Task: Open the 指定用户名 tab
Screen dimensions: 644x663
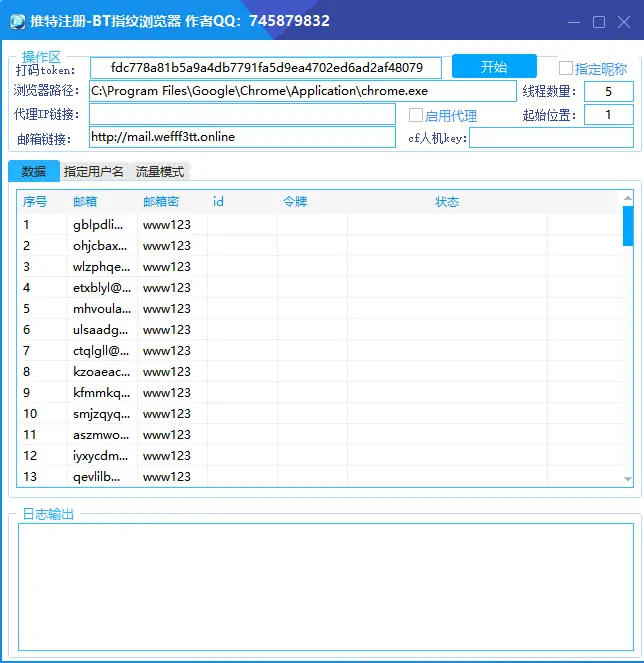Action: tap(94, 172)
